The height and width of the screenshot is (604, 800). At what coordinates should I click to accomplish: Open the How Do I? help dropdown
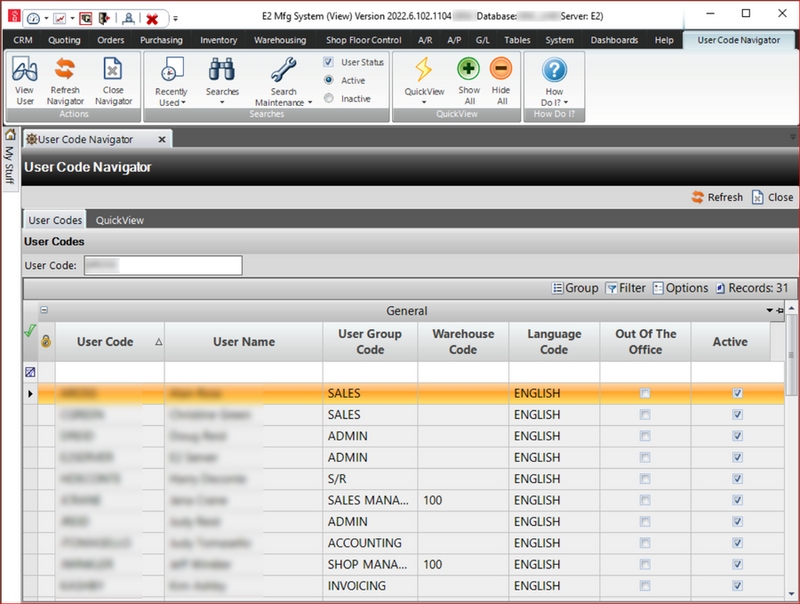click(x=554, y=82)
